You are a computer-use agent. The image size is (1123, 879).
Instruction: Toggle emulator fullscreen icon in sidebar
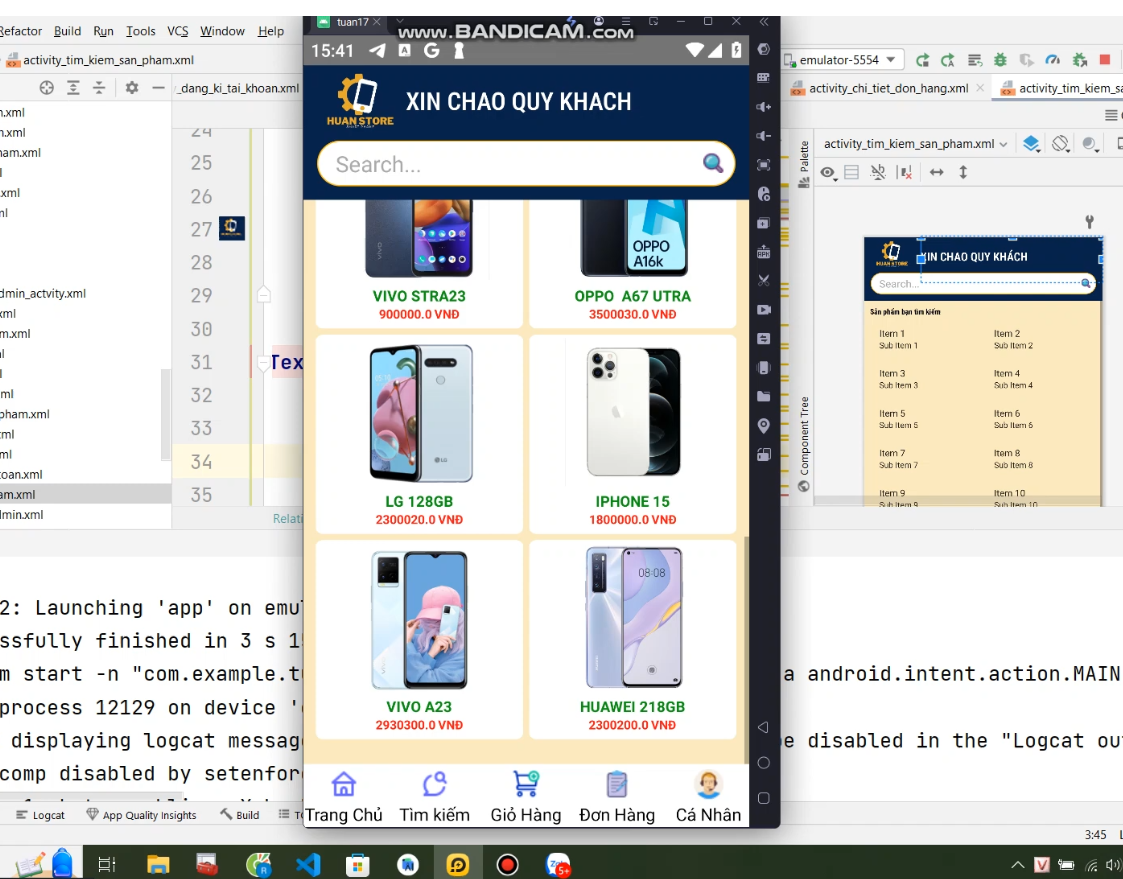tap(764, 165)
